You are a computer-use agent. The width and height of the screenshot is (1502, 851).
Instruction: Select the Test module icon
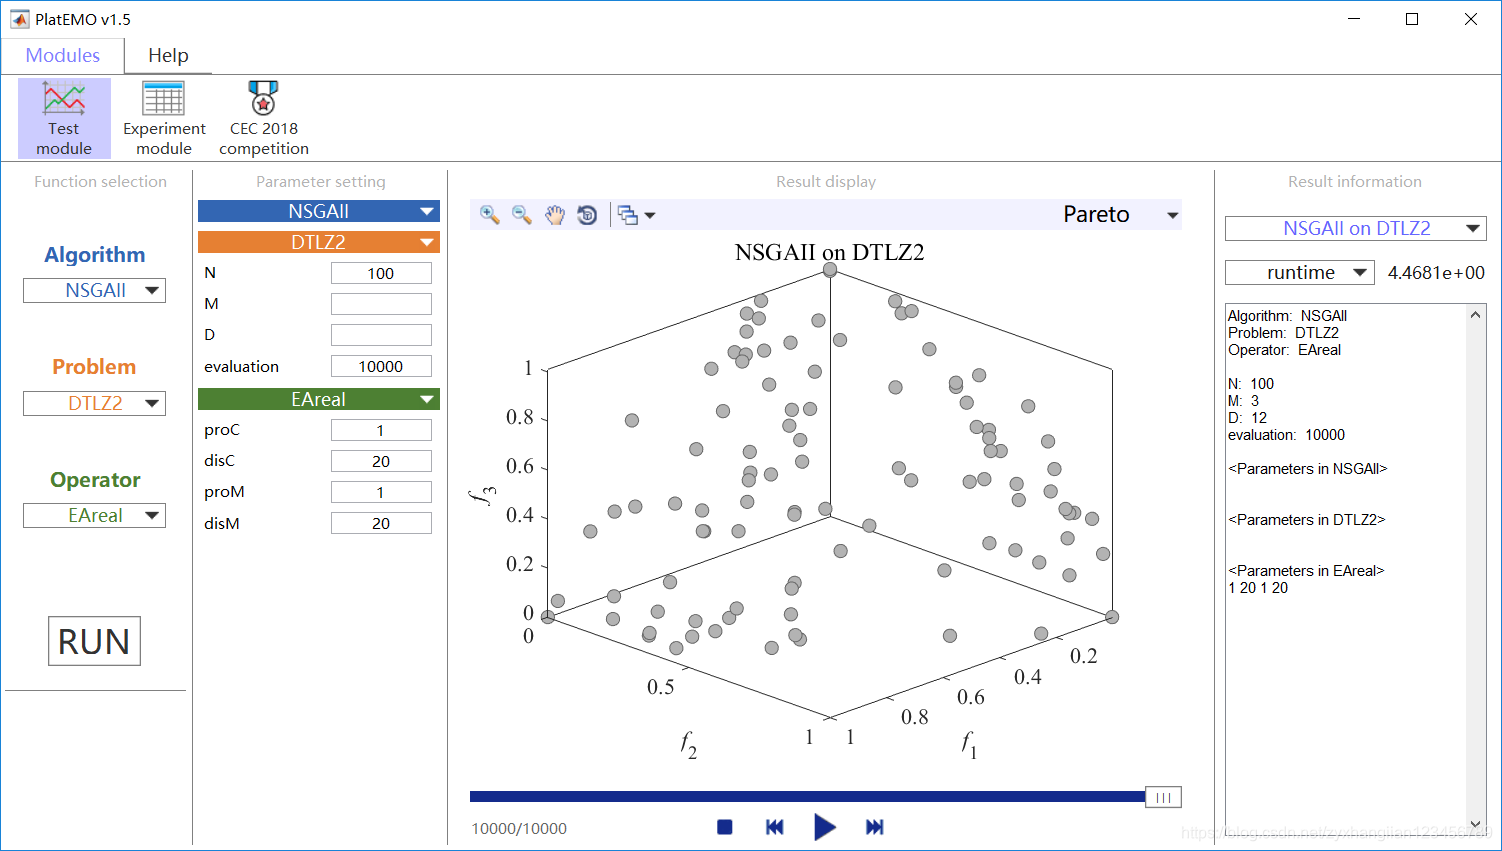(x=63, y=115)
